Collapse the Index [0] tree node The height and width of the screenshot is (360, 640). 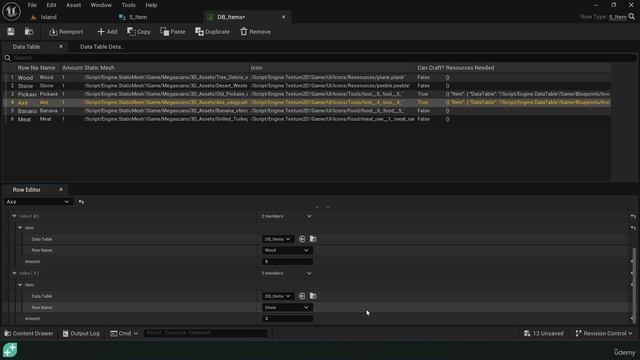[14, 216]
